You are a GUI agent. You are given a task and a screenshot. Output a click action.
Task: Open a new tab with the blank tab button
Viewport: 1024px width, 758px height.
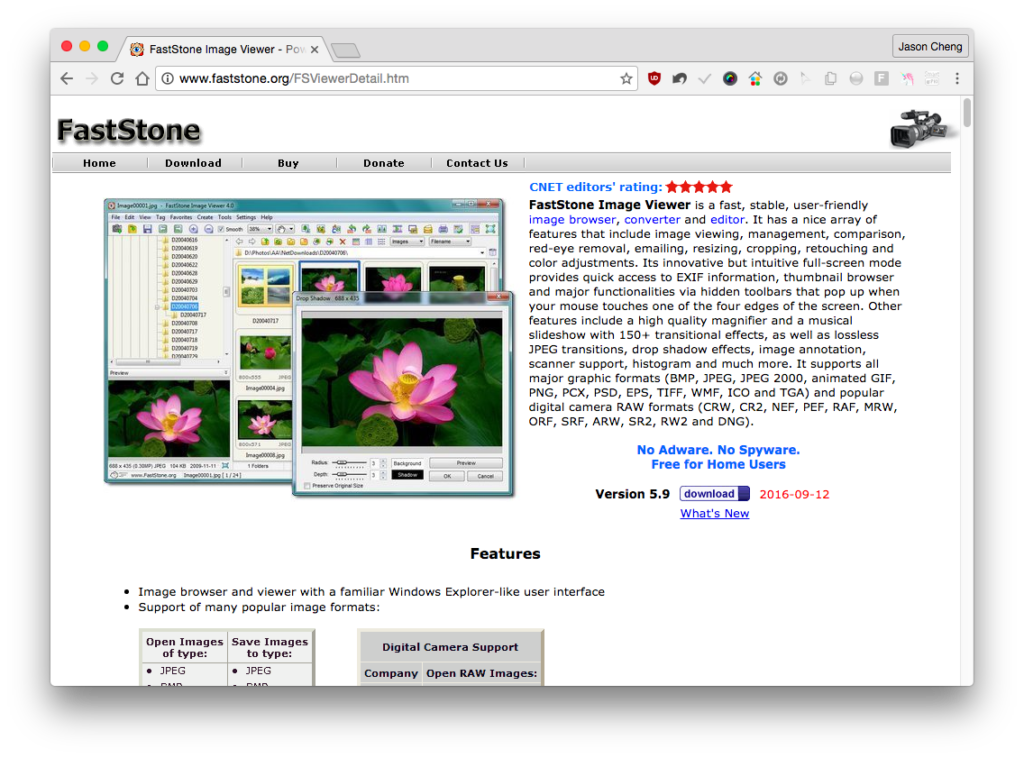click(345, 50)
